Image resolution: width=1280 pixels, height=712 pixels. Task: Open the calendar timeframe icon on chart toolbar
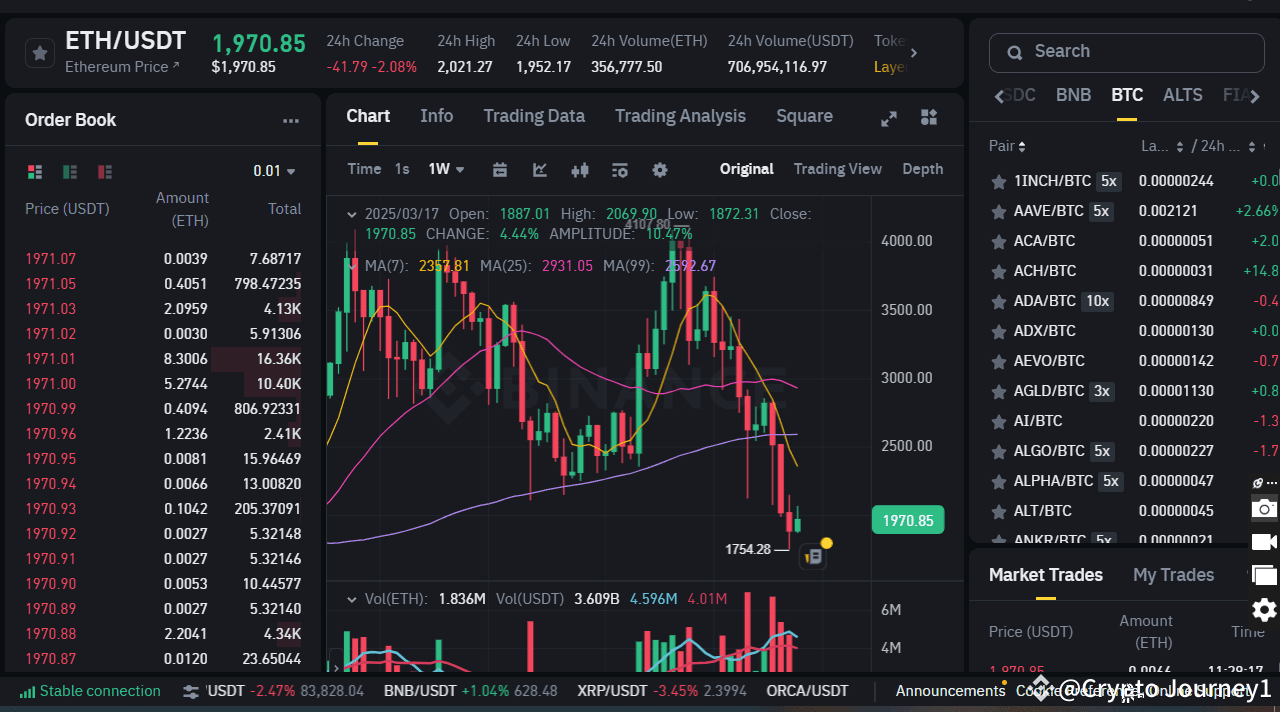coord(499,170)
